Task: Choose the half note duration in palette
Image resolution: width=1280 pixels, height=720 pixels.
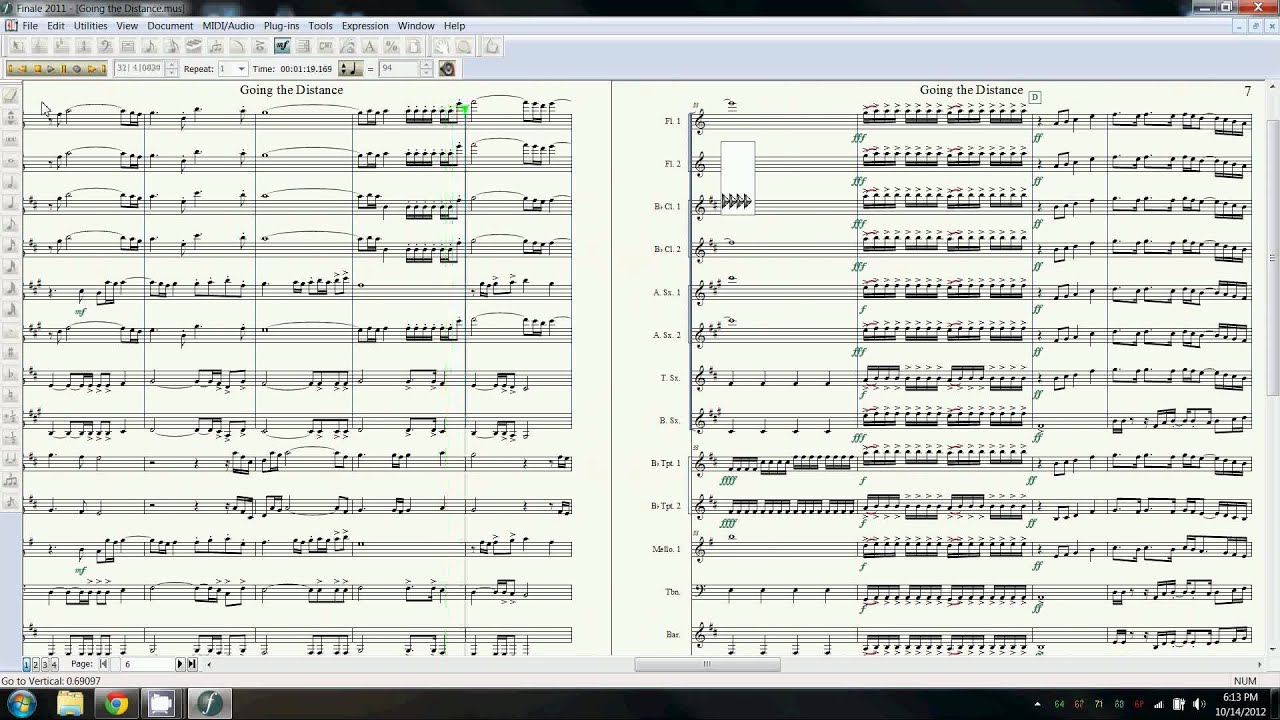Action: coord(11,182)
